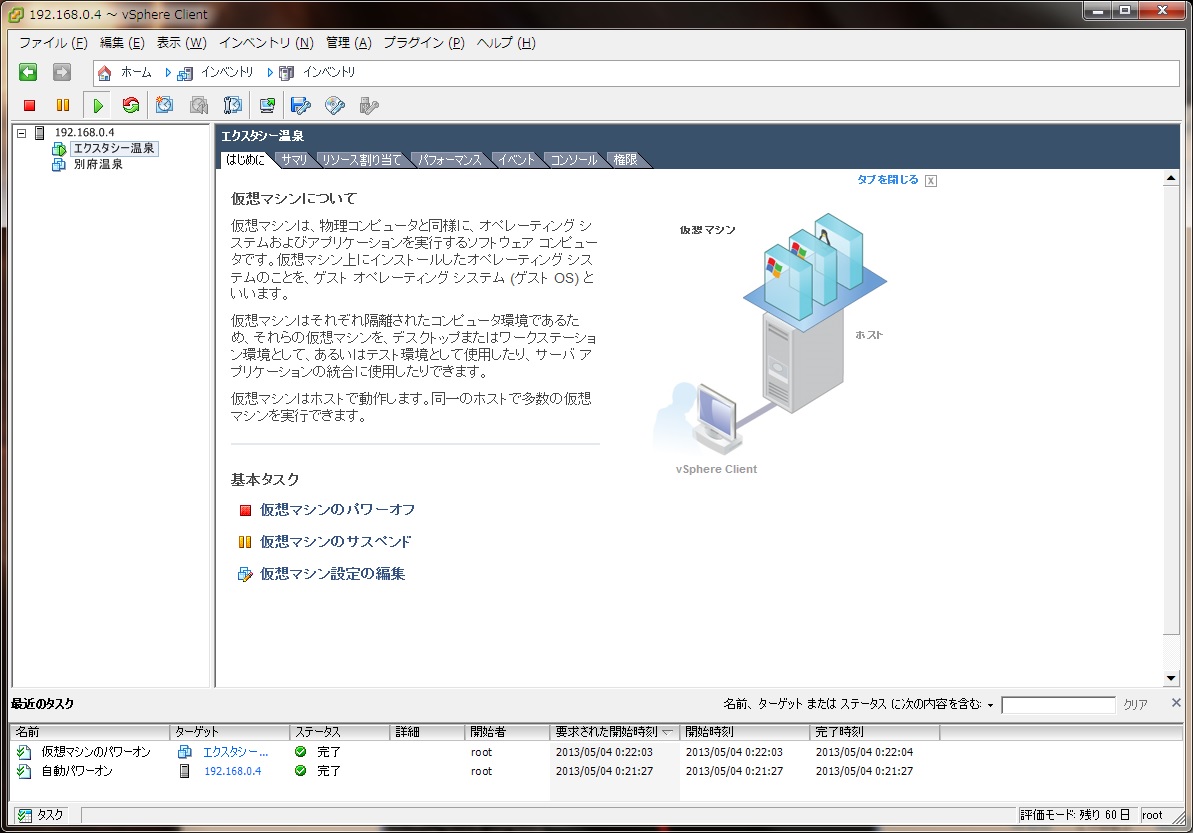
Task: Click the Reset virtual machine icon
Action: point(131,105)
